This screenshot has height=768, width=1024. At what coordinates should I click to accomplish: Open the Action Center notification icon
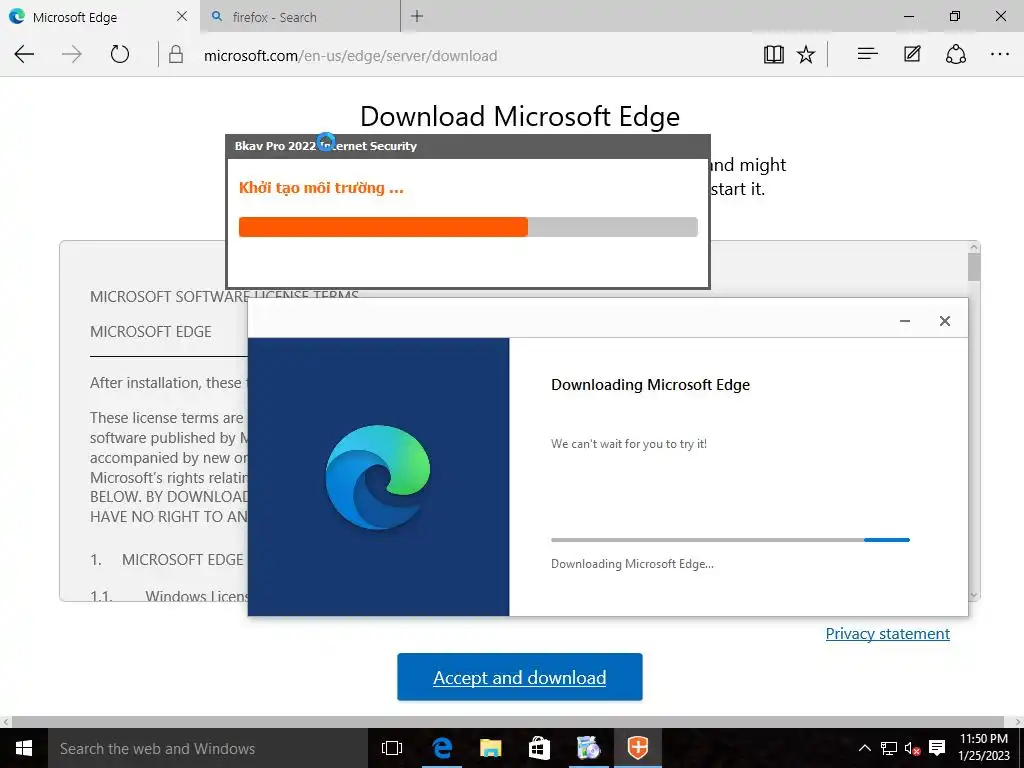(937, 748)
